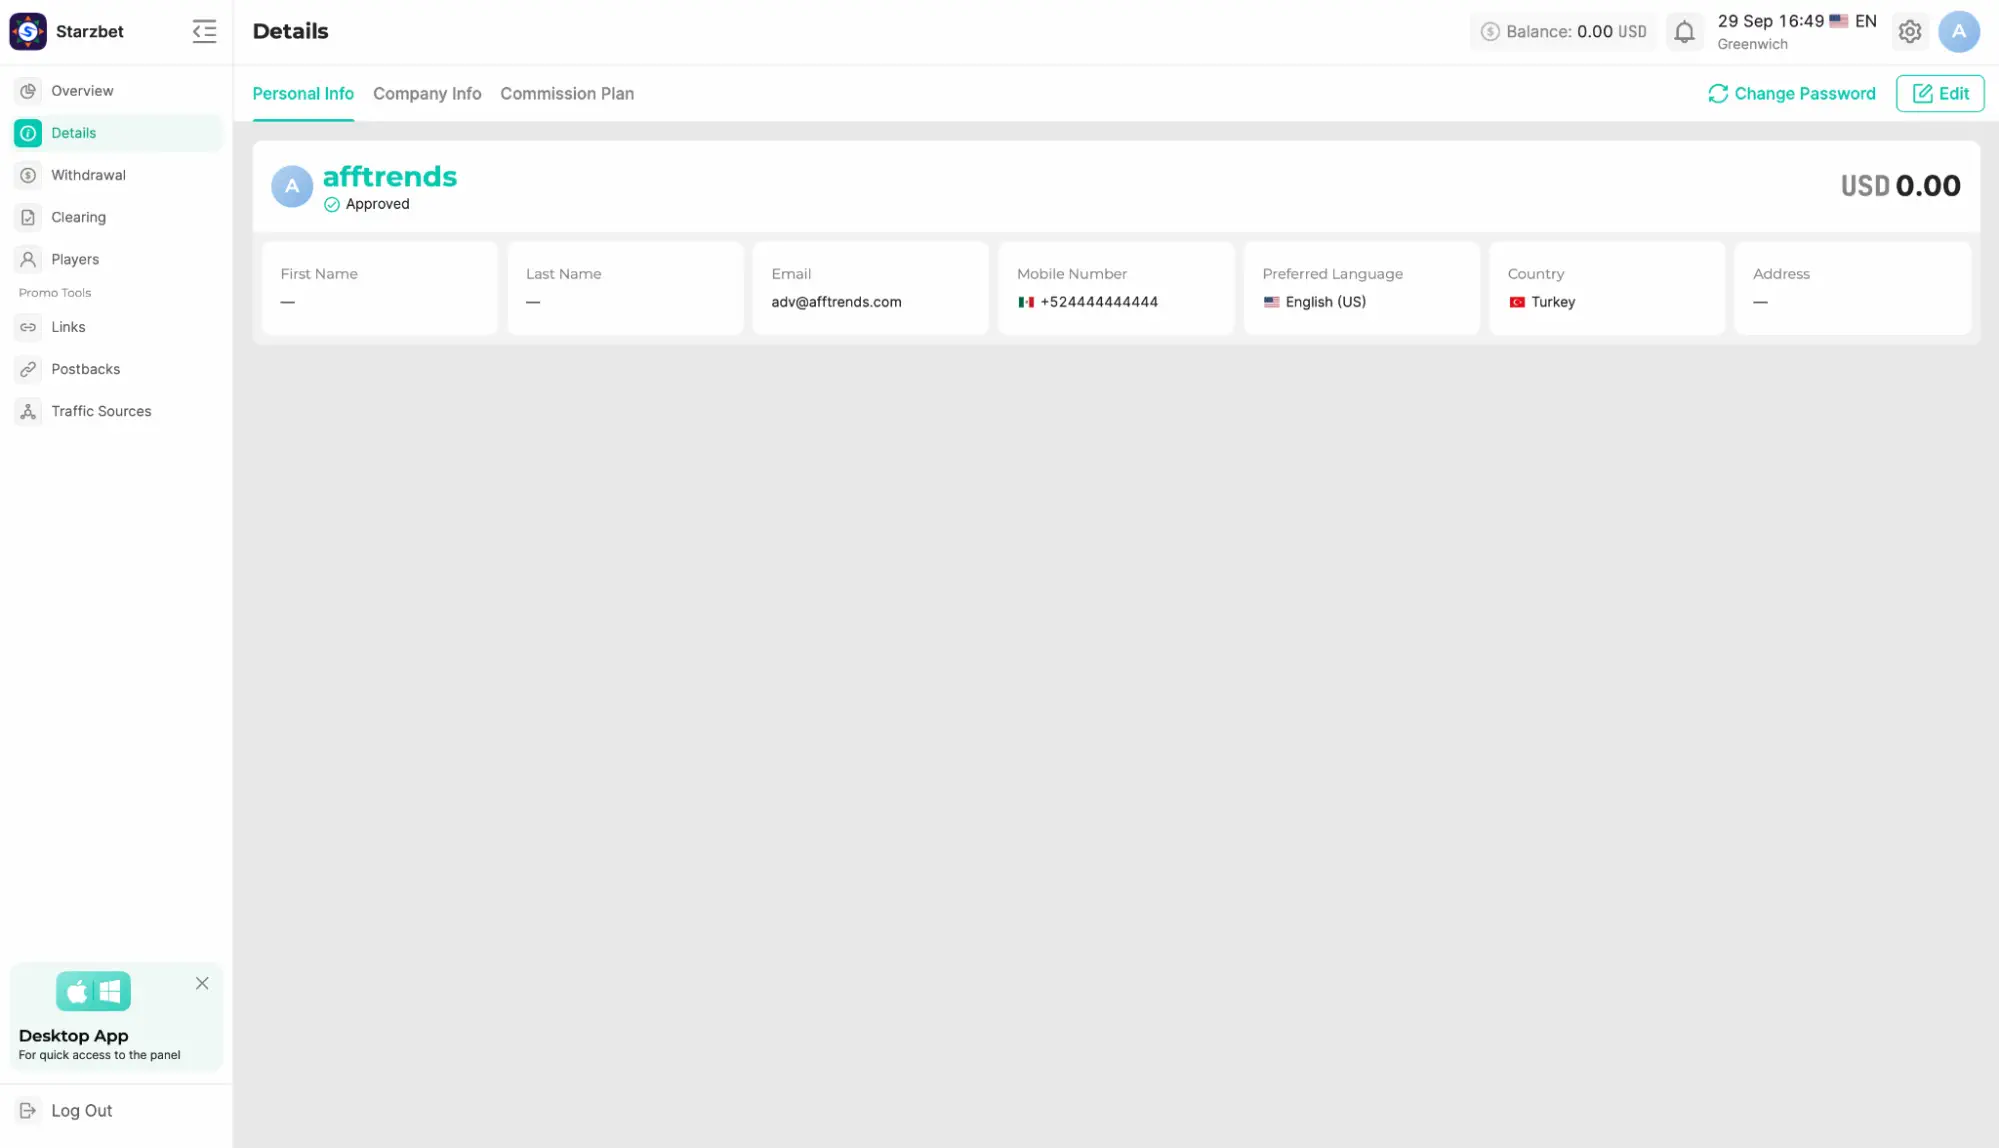Click the Log Out icon

[x=28, y=1110]
